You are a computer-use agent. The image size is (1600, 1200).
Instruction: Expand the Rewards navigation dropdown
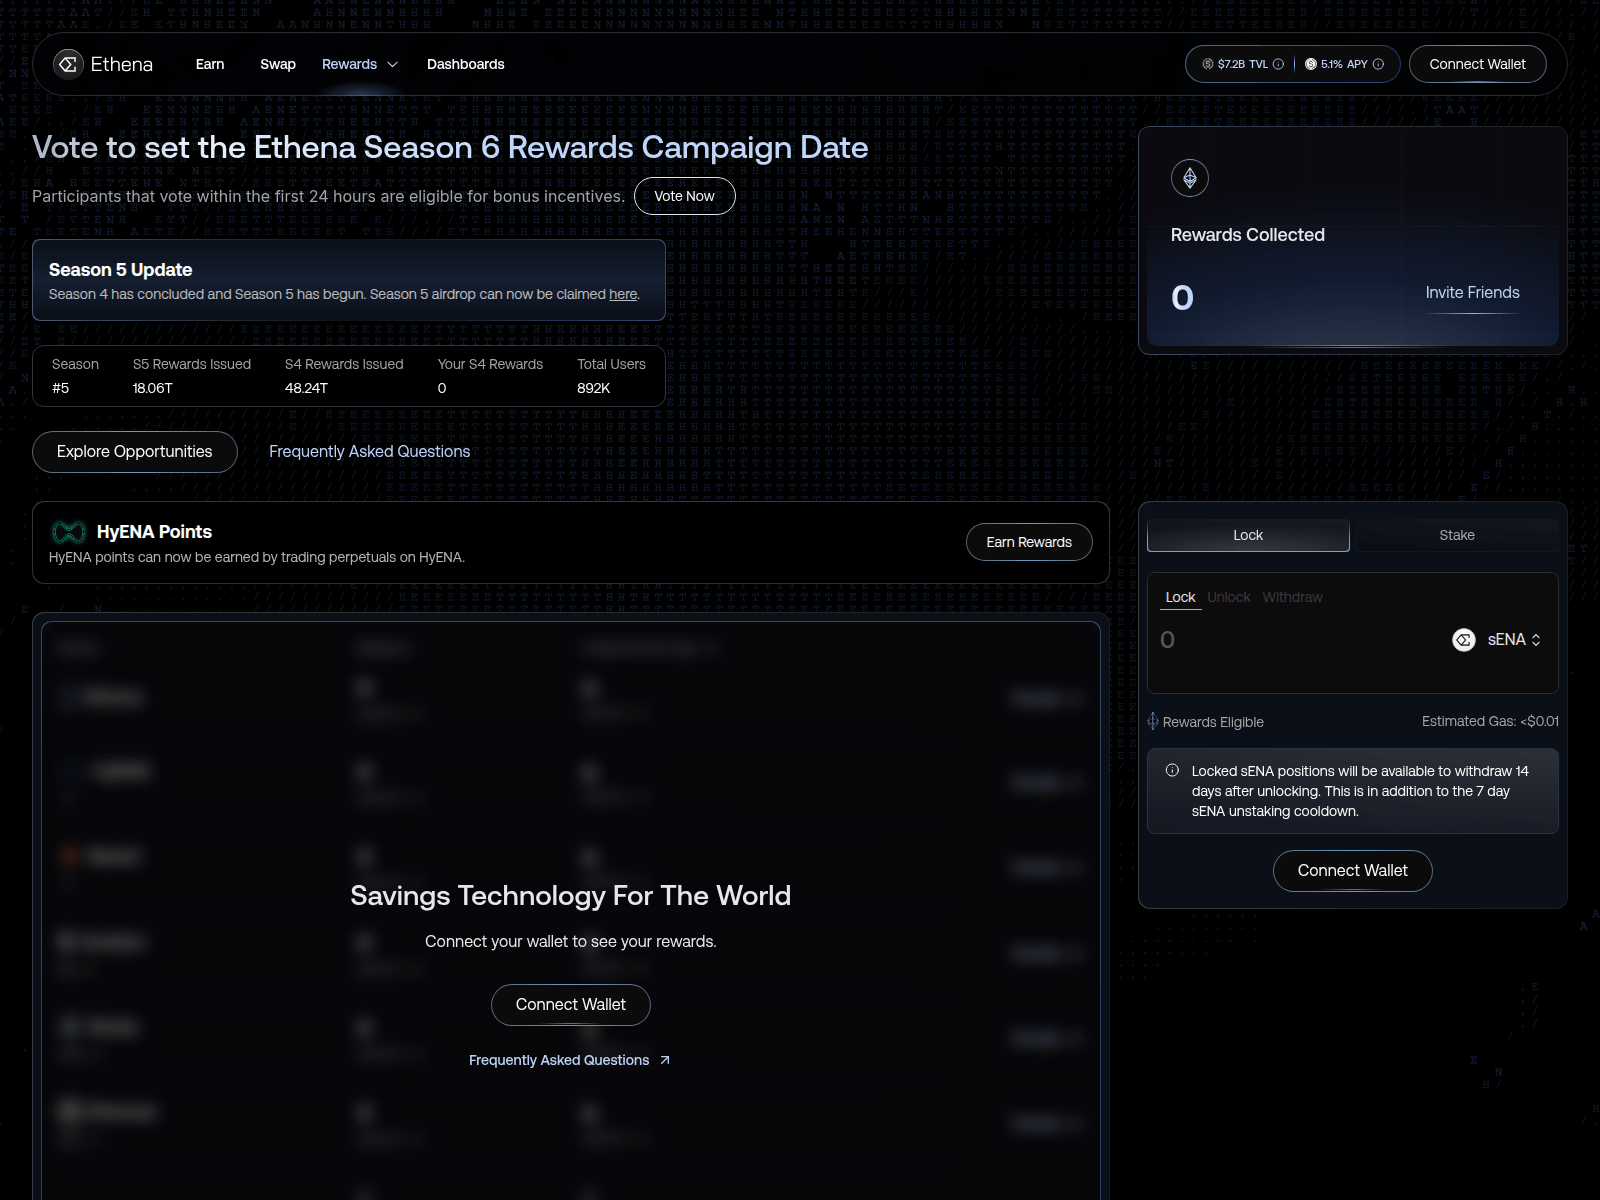(359, 64)
